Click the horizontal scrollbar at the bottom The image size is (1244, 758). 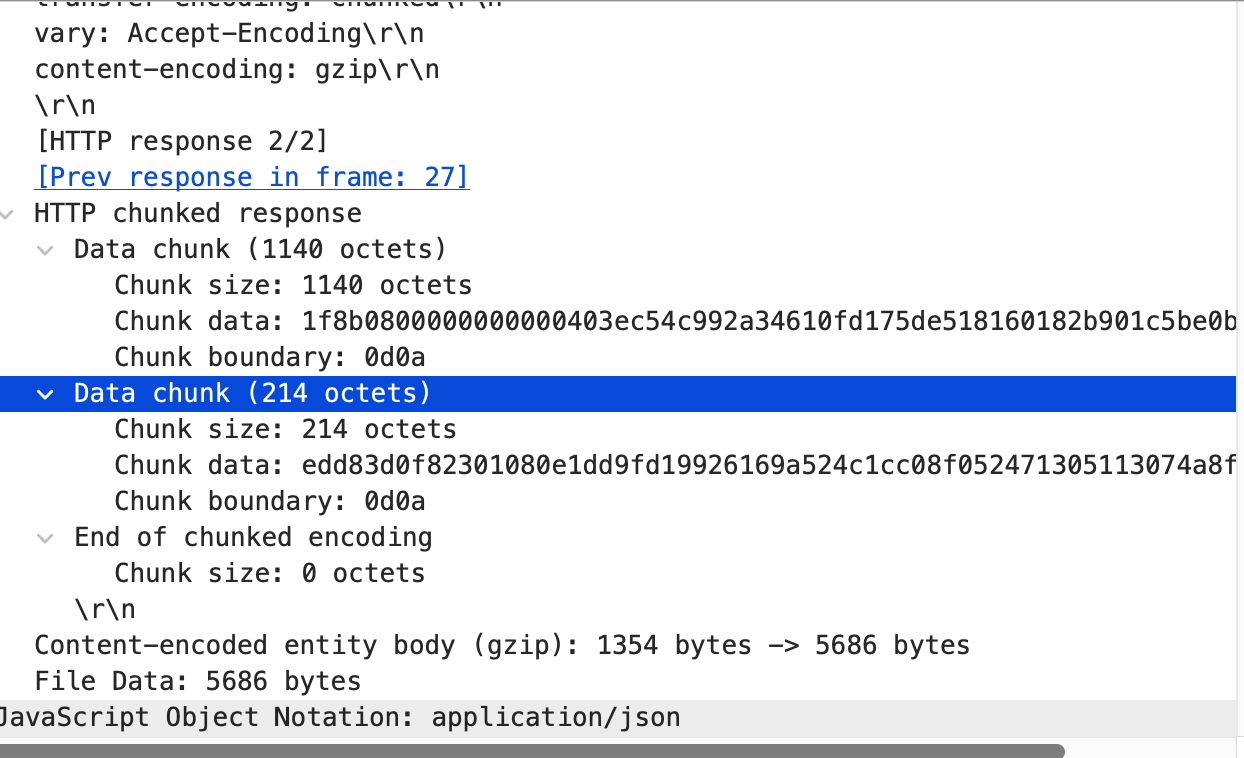click(530, 747)
